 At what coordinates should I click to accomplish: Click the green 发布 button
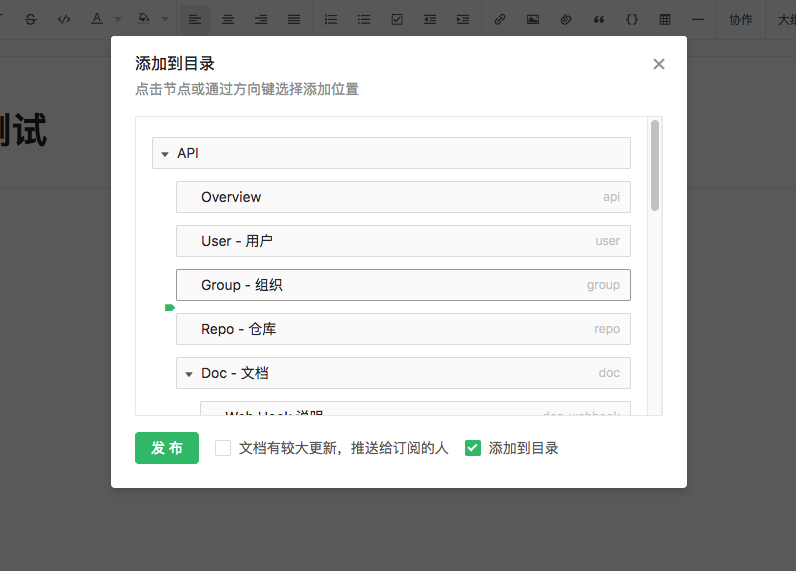coord(167,448)
